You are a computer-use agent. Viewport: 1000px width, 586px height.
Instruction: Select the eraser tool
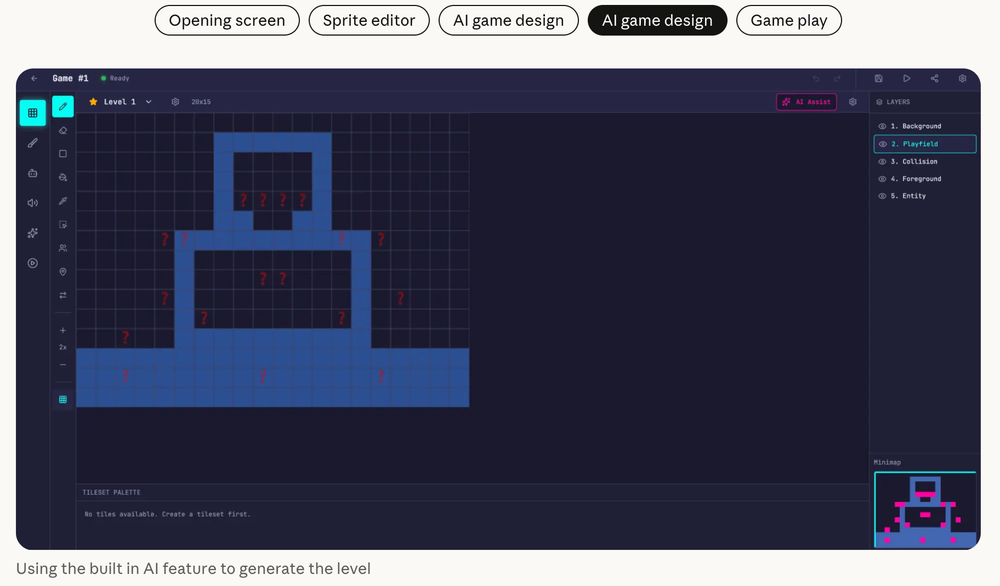point(63,130)
